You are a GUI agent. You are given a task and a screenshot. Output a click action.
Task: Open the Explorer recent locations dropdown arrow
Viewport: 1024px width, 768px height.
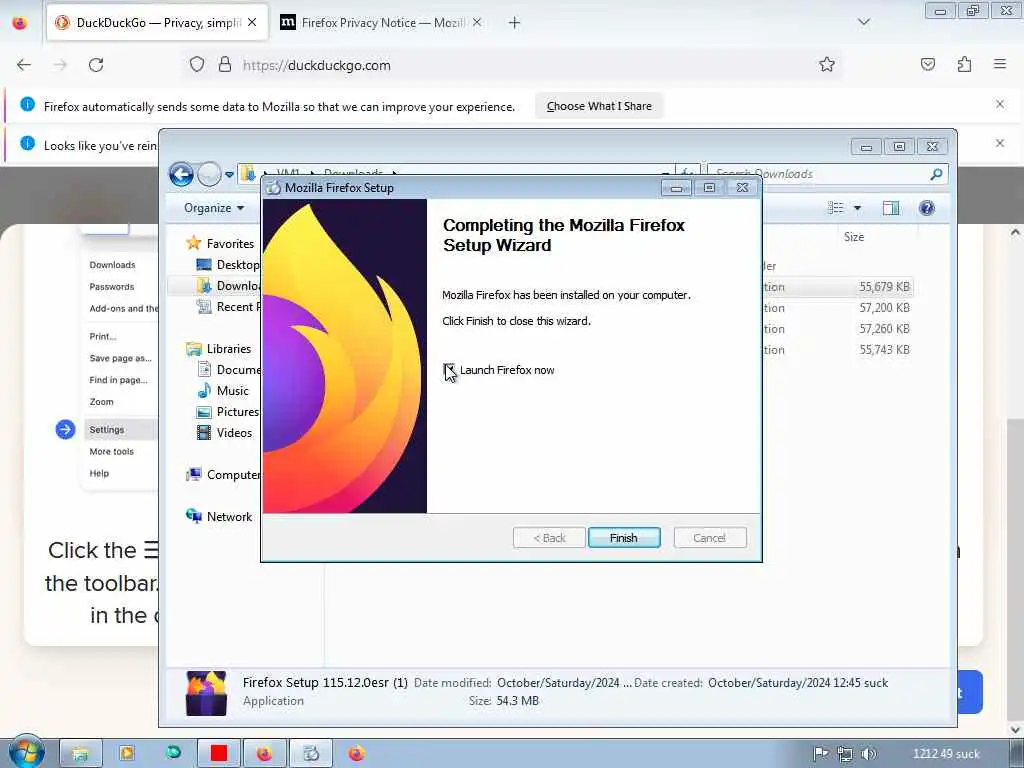coord(229,174)
